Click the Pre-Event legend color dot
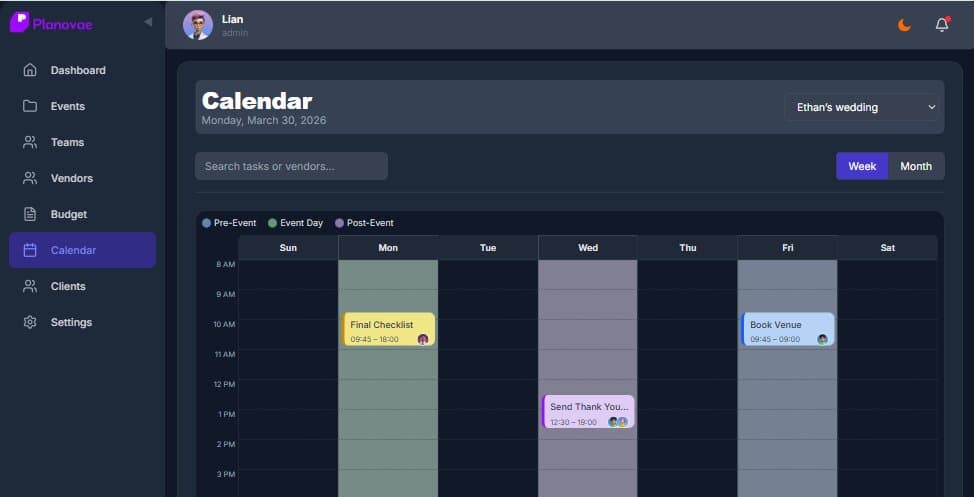 tap(207, 223)
